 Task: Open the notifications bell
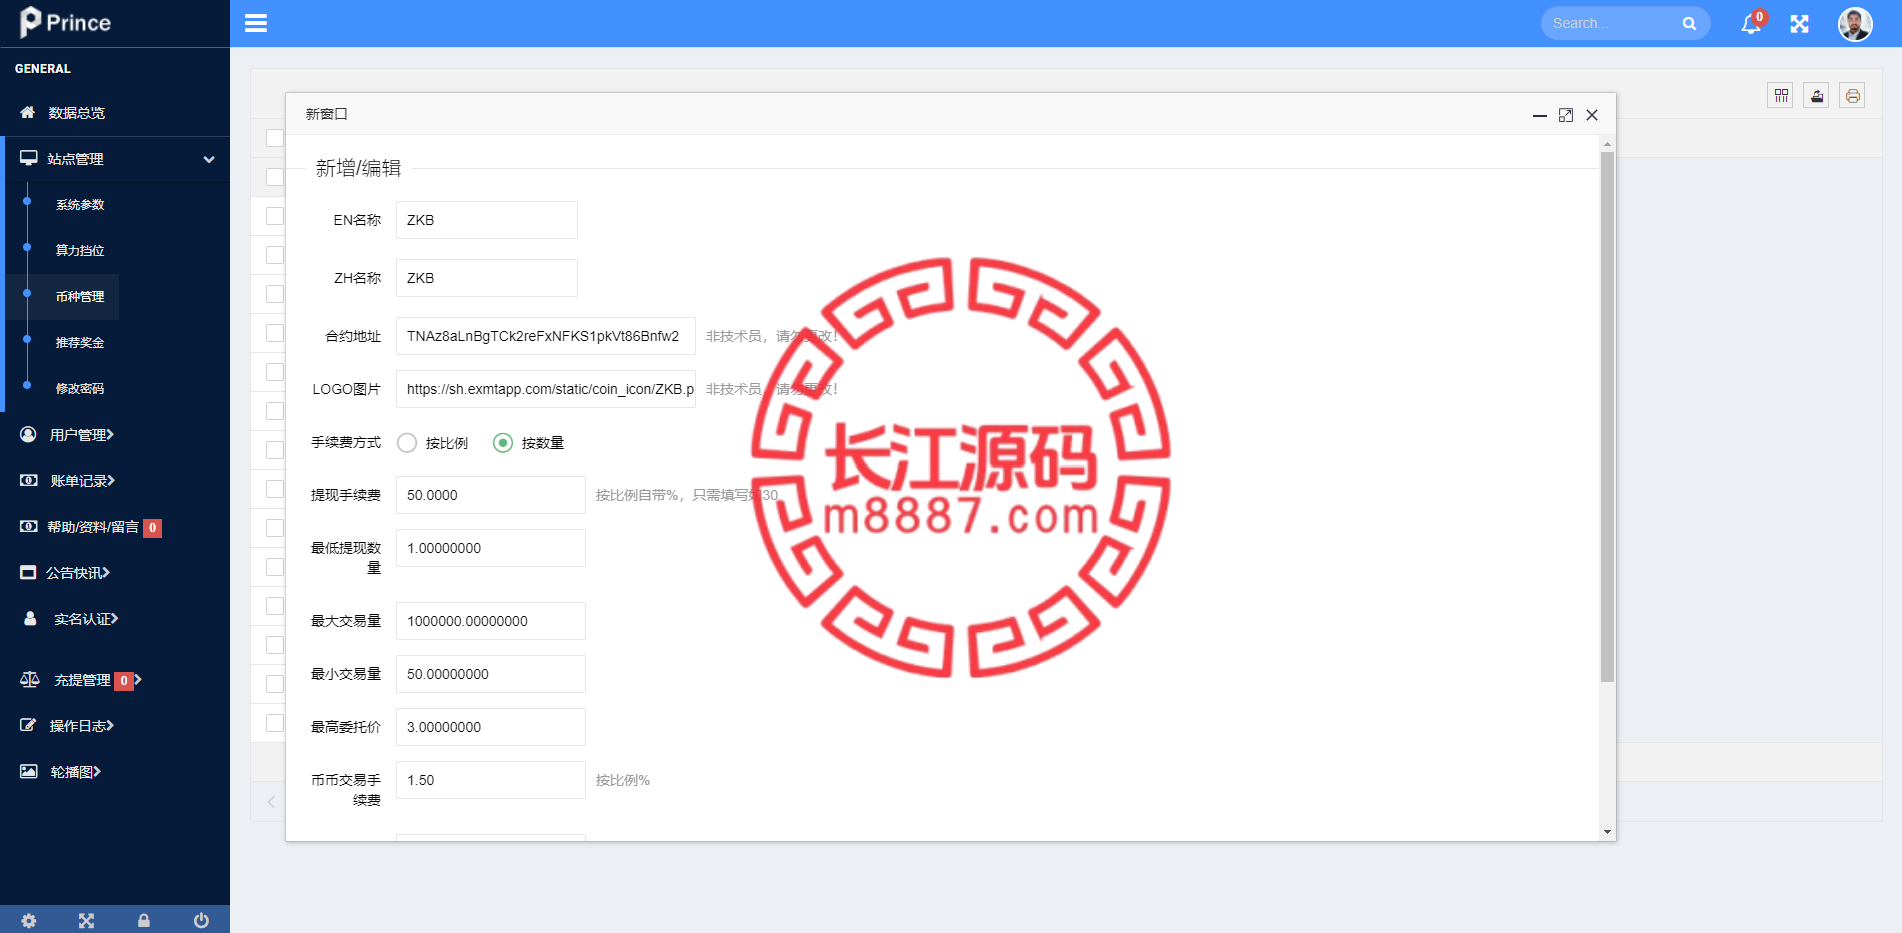coord(1751,24)
